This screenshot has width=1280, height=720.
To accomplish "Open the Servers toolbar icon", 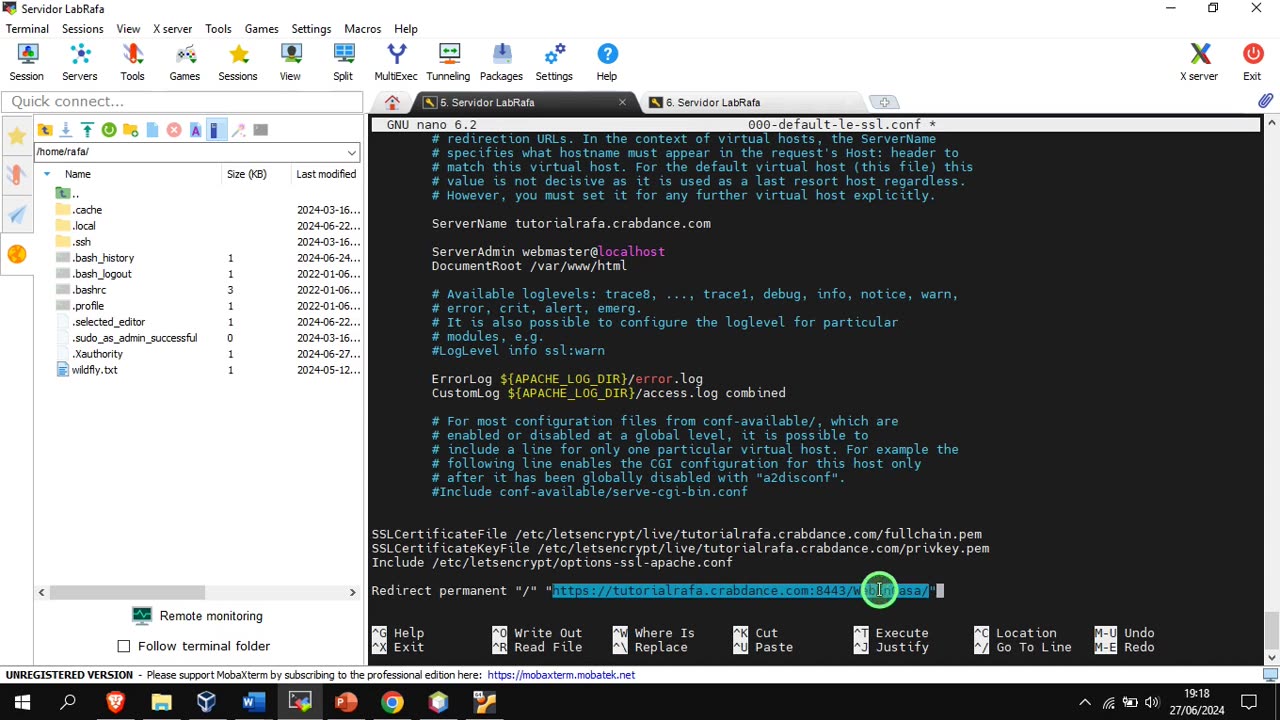I will (x=80, y=62).
